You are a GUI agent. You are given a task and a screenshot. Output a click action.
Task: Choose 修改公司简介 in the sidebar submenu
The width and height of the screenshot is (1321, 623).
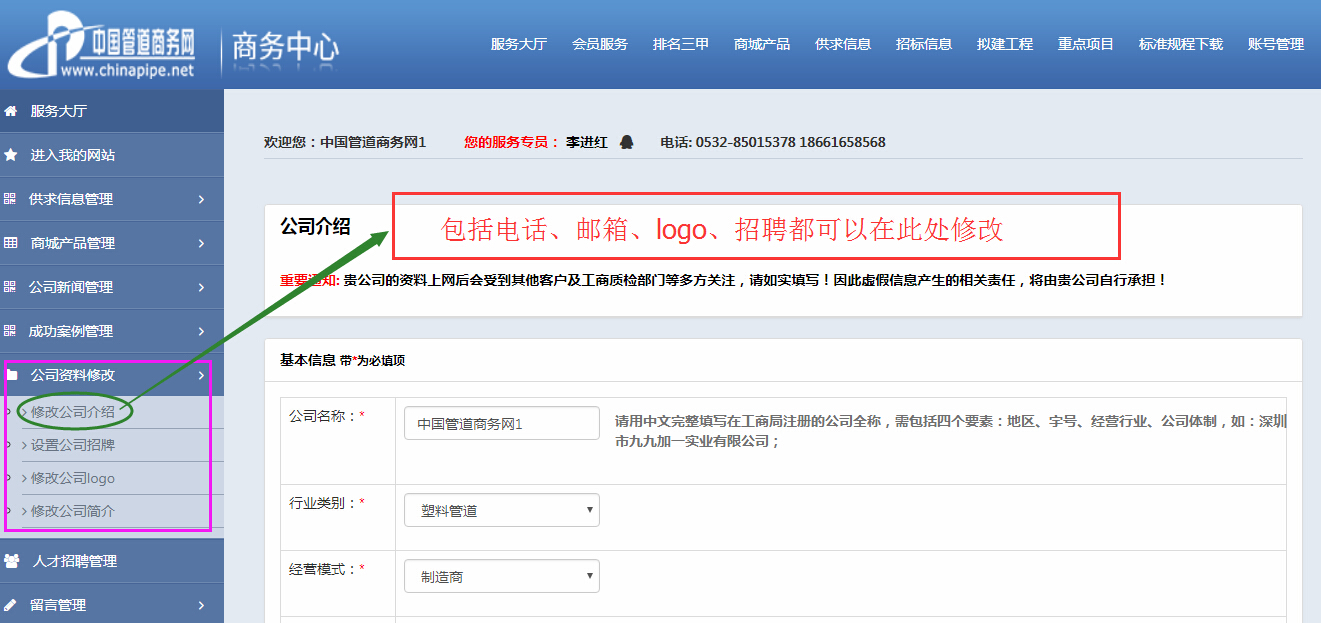click(x=73, y=511)
